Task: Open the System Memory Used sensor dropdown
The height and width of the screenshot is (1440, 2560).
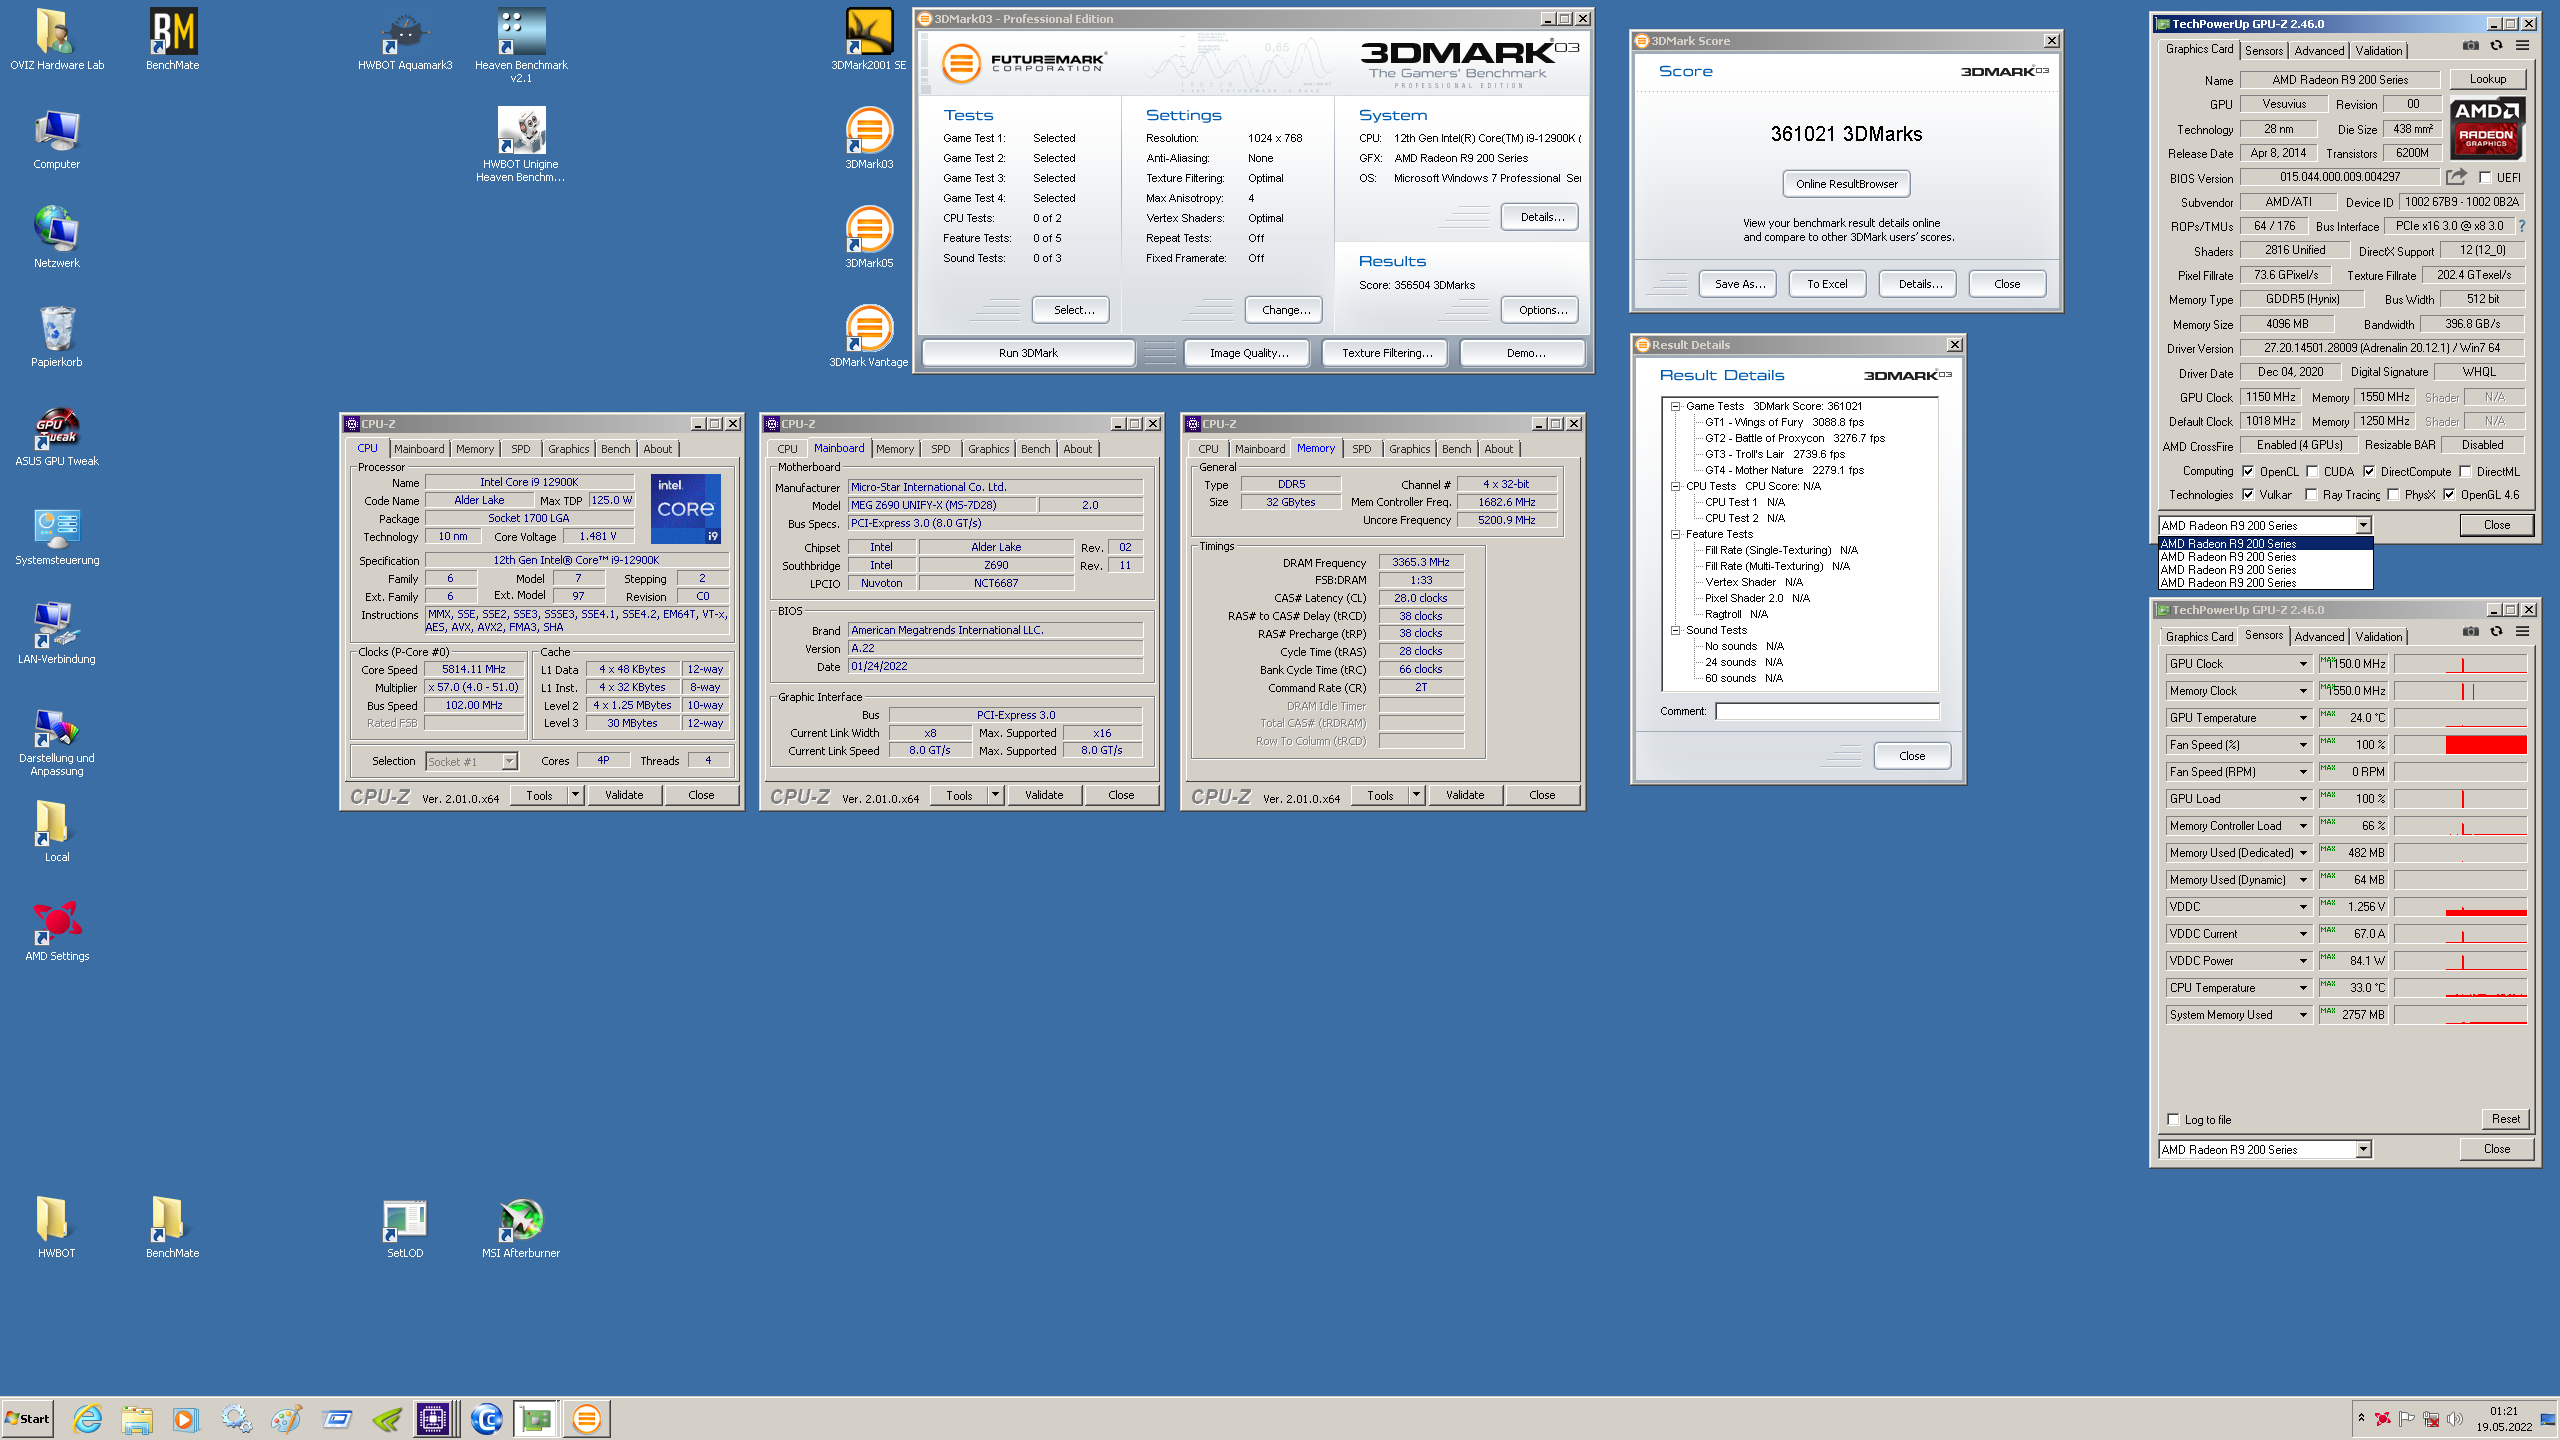Action: (2302, 1015)
